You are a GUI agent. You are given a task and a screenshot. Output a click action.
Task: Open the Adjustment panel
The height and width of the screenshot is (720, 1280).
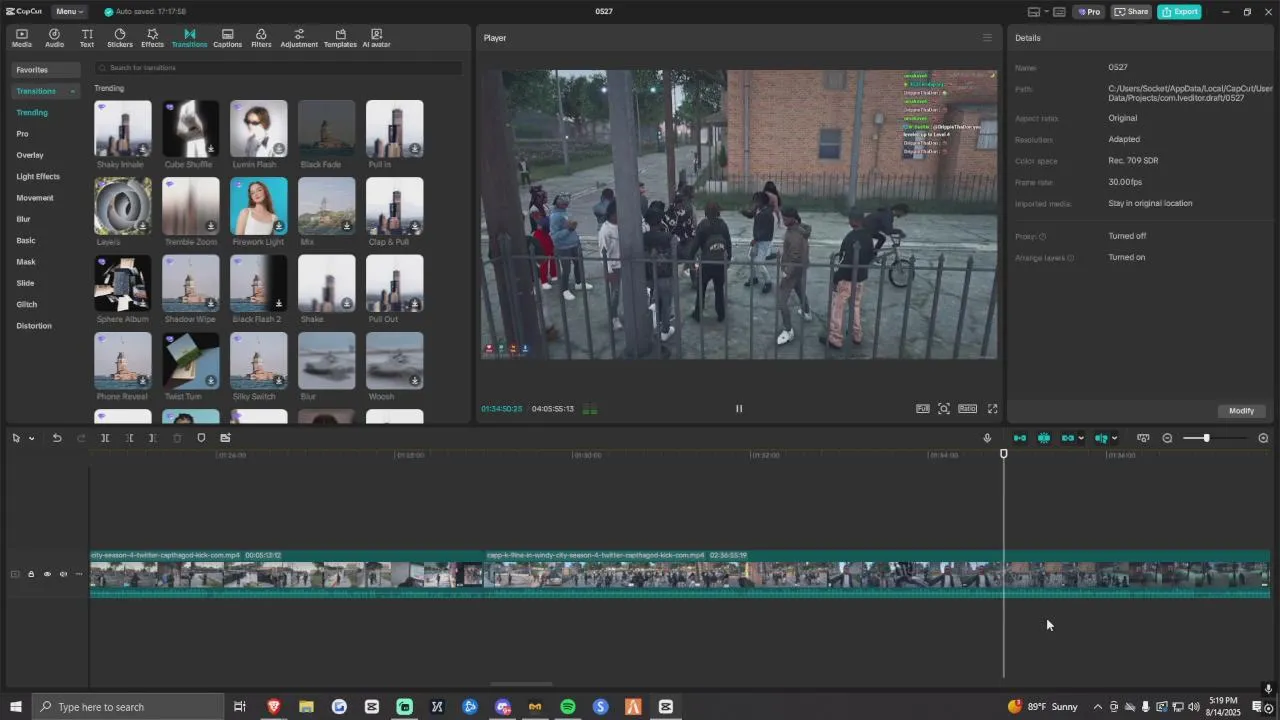[299, 38]
